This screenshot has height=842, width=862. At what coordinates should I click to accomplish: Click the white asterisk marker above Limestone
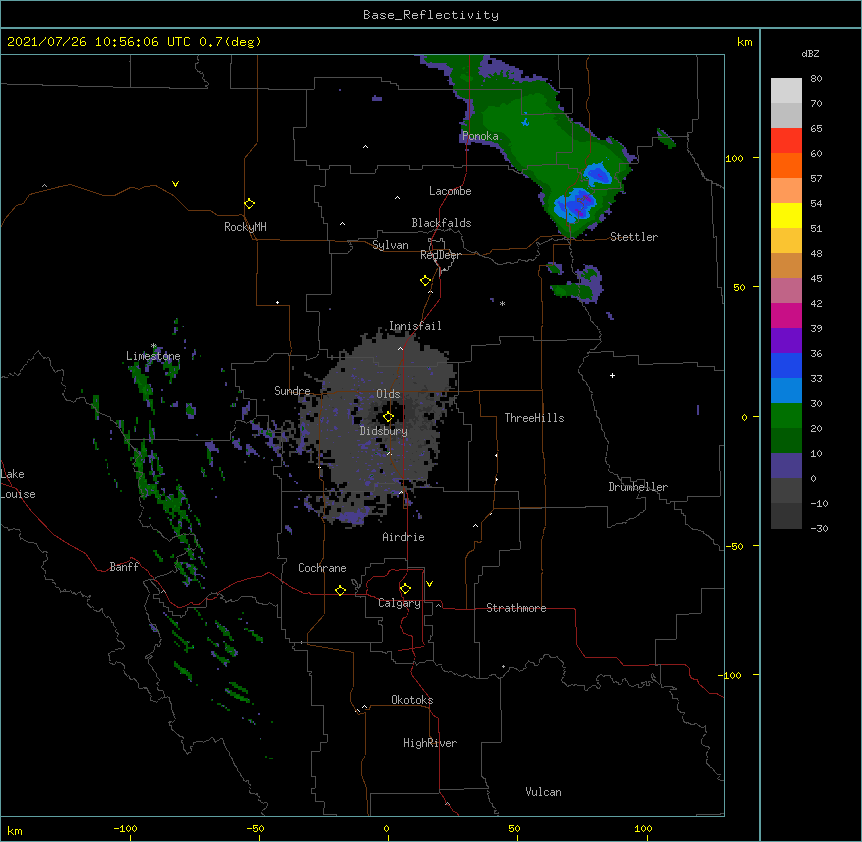click(x=154, y=346)
